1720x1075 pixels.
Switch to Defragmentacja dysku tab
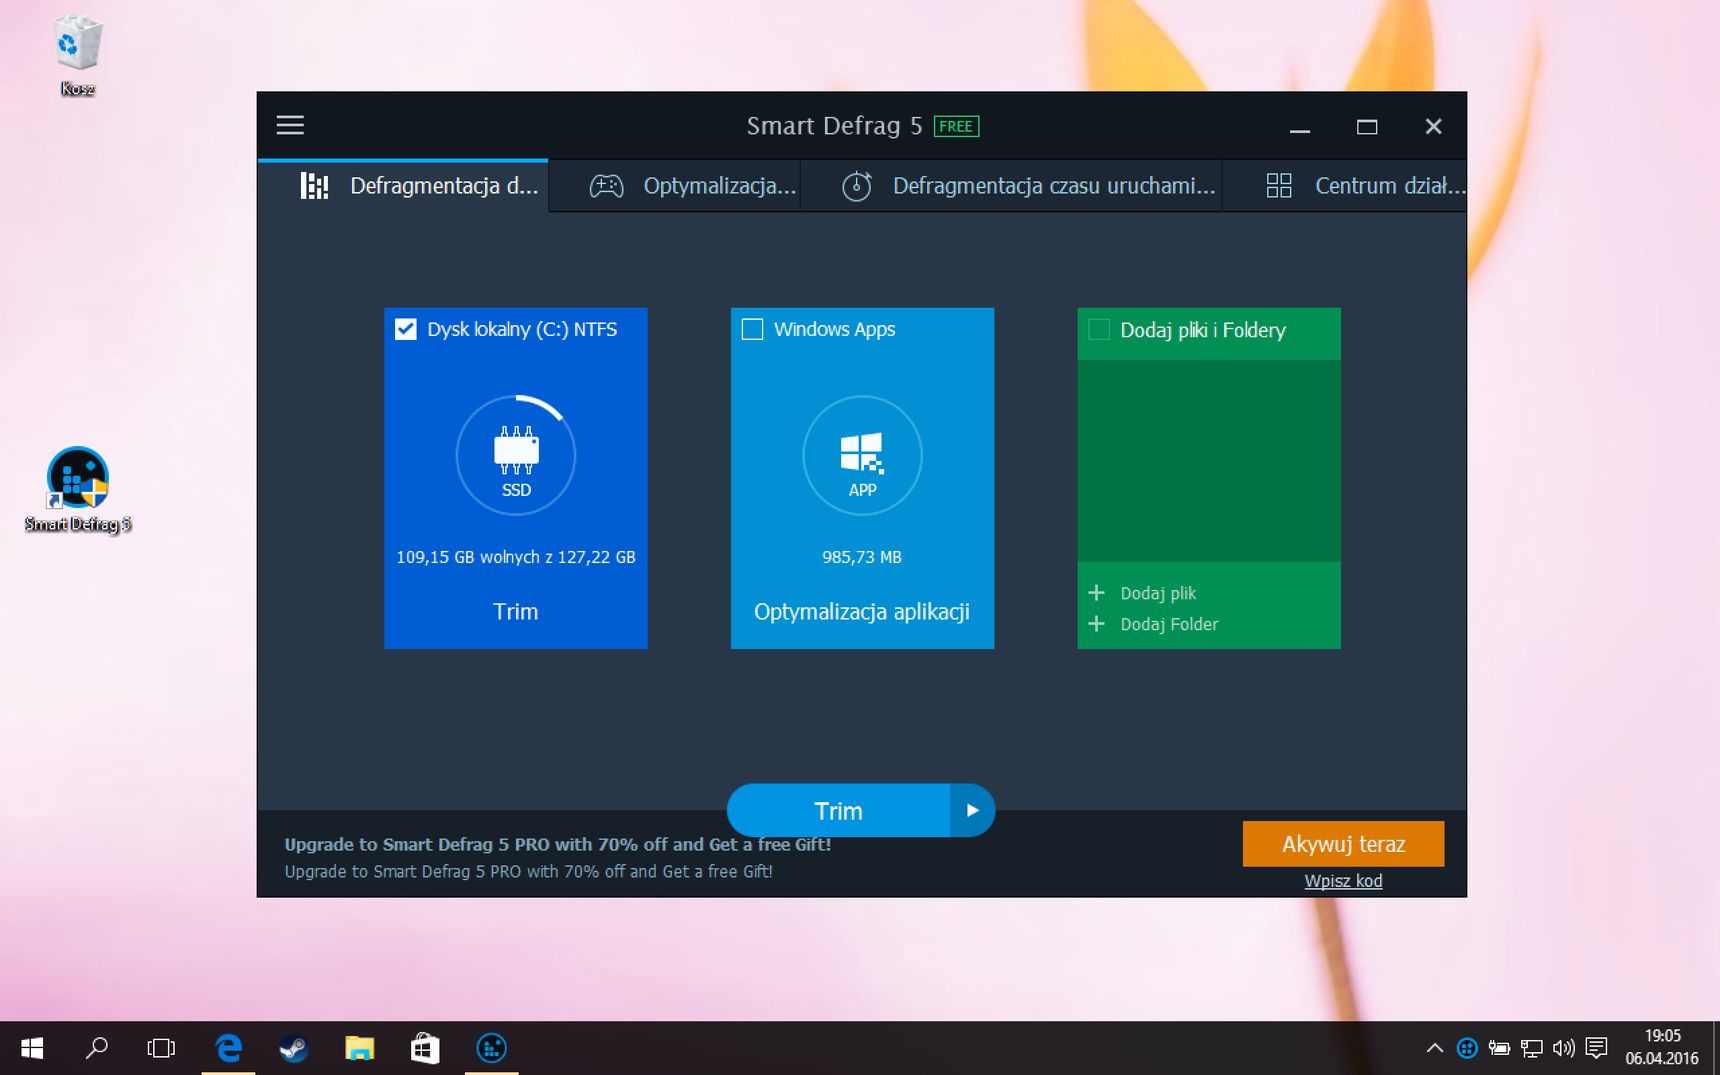(x=403, y=186)
